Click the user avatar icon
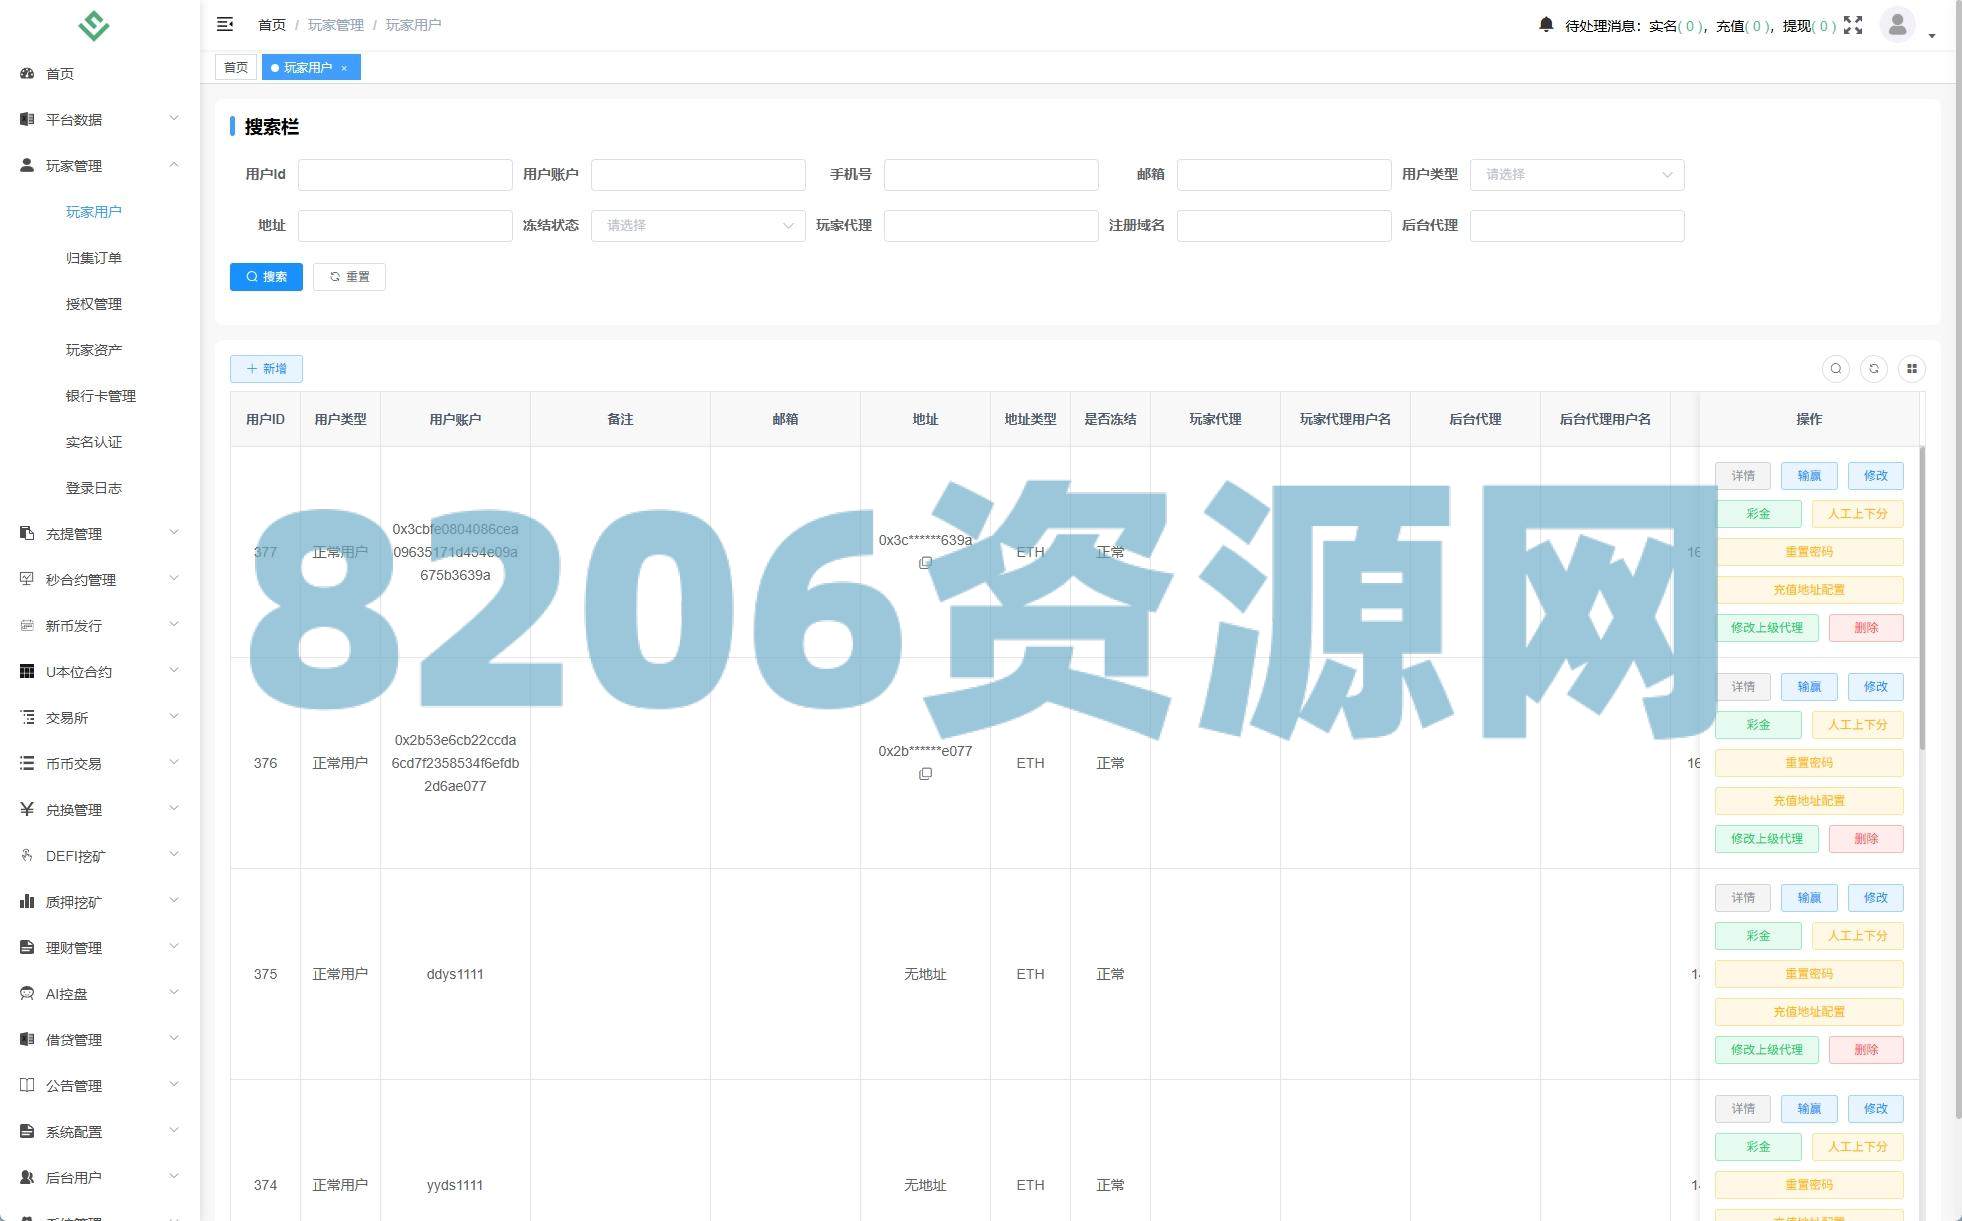Image resolution: width=1962 pixels, height=1221 pixels. pyautogui.click(x=1897, y=24)
